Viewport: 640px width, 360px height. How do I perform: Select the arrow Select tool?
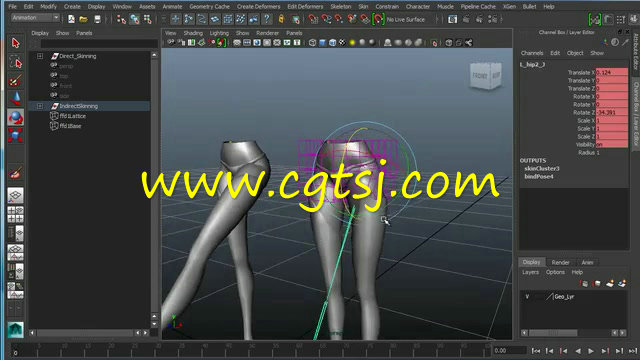click(x=16, y=43)
